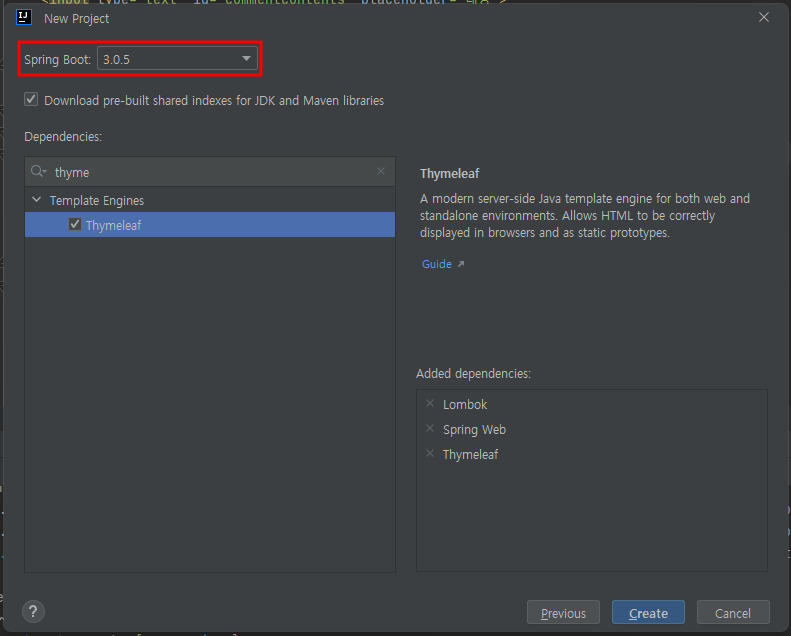
Task: Remove Thymeleaf from added dependencies
Action: point(430,453)
